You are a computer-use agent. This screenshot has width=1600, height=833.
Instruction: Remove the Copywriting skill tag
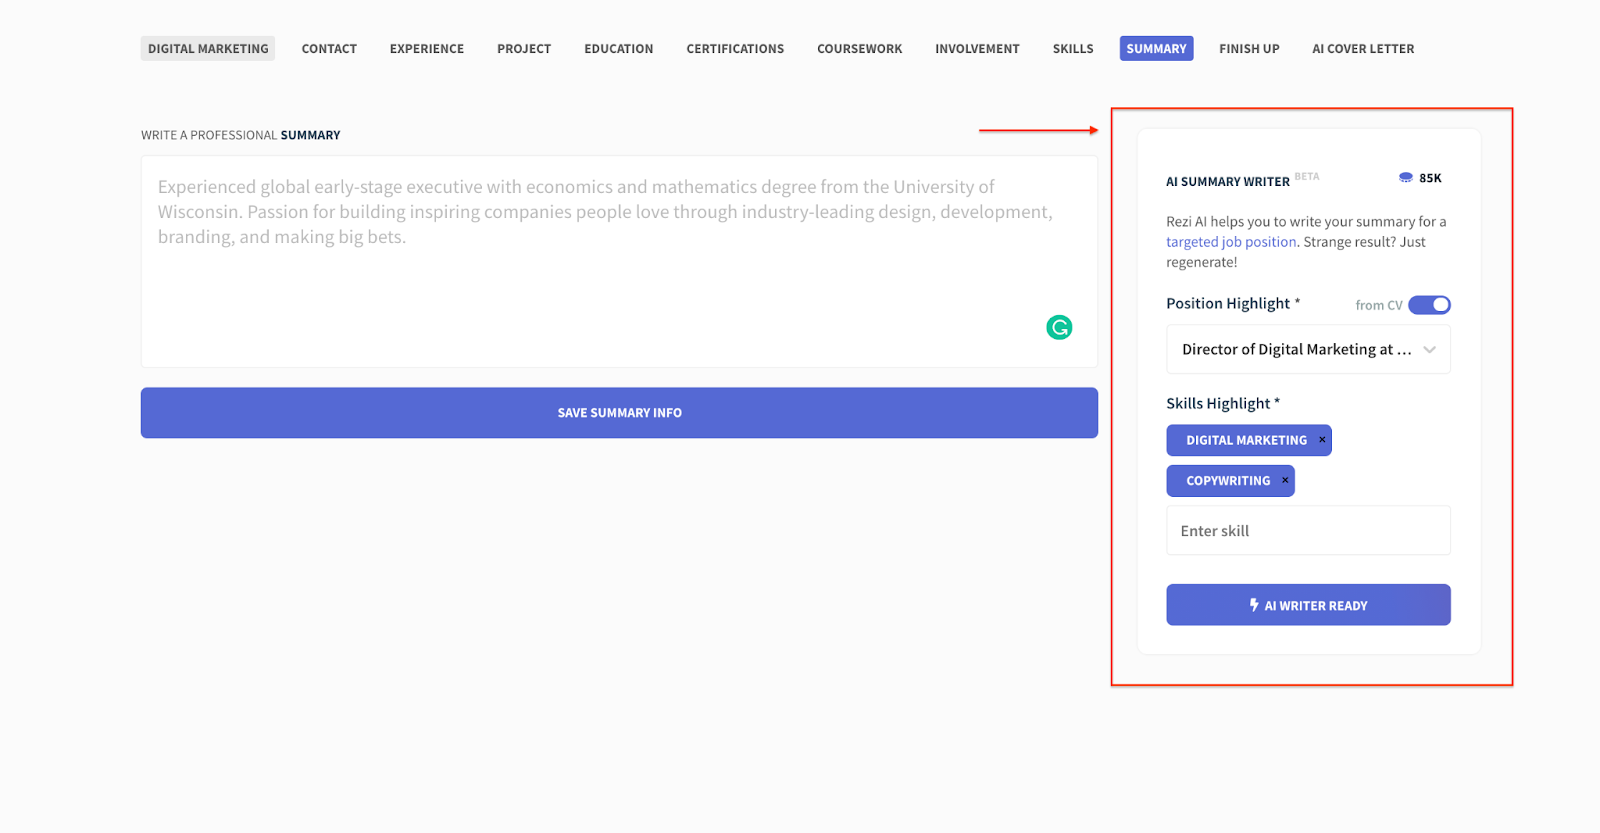pos(1285,481)
